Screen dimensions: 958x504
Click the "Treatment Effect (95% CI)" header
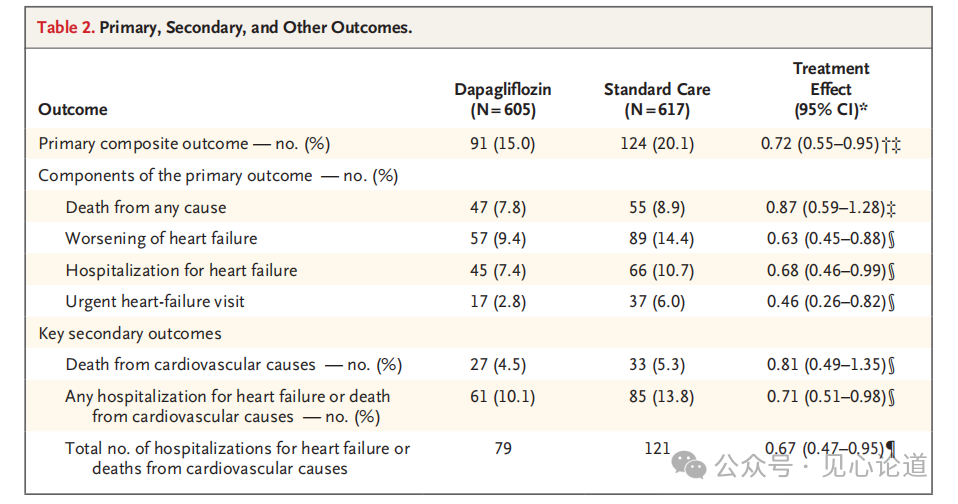830,89
